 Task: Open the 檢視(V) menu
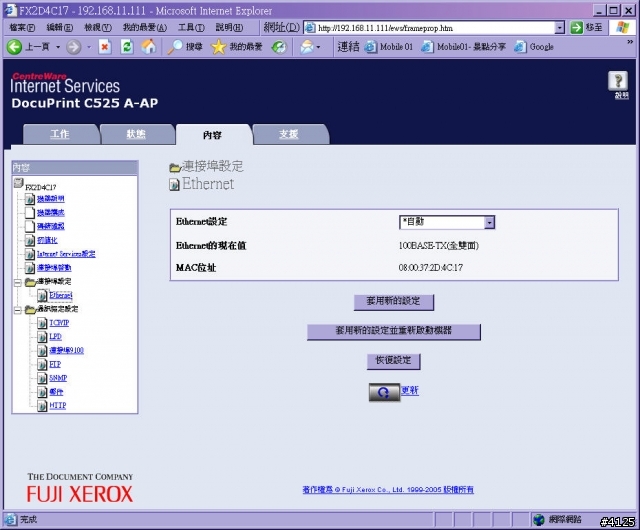(x=98, y=27)
